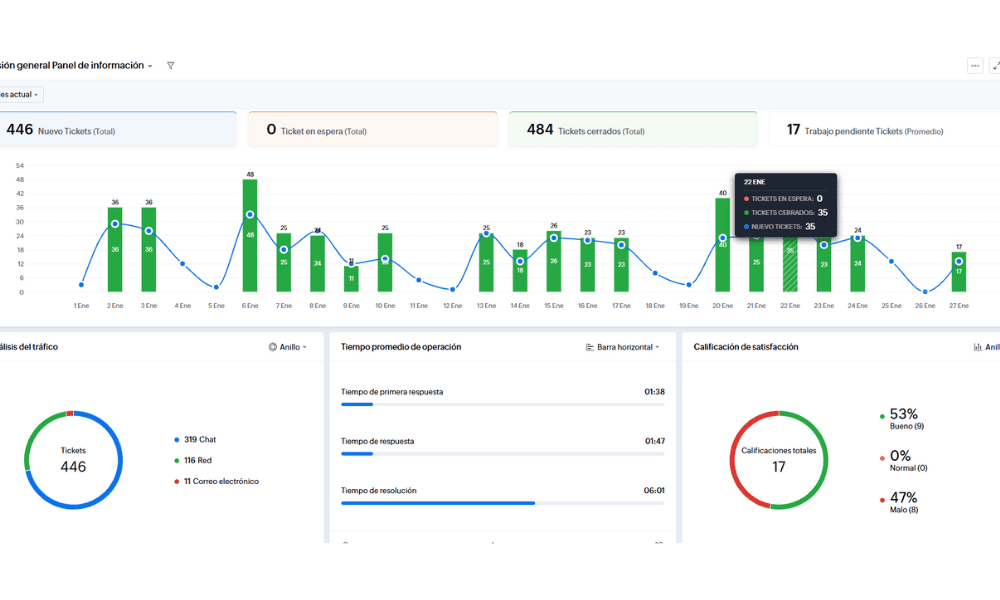Click the 20 Ene bar with value 40
Image resolution: width=1000 pixels, height=600 pixels.
(x=722, y=245)
